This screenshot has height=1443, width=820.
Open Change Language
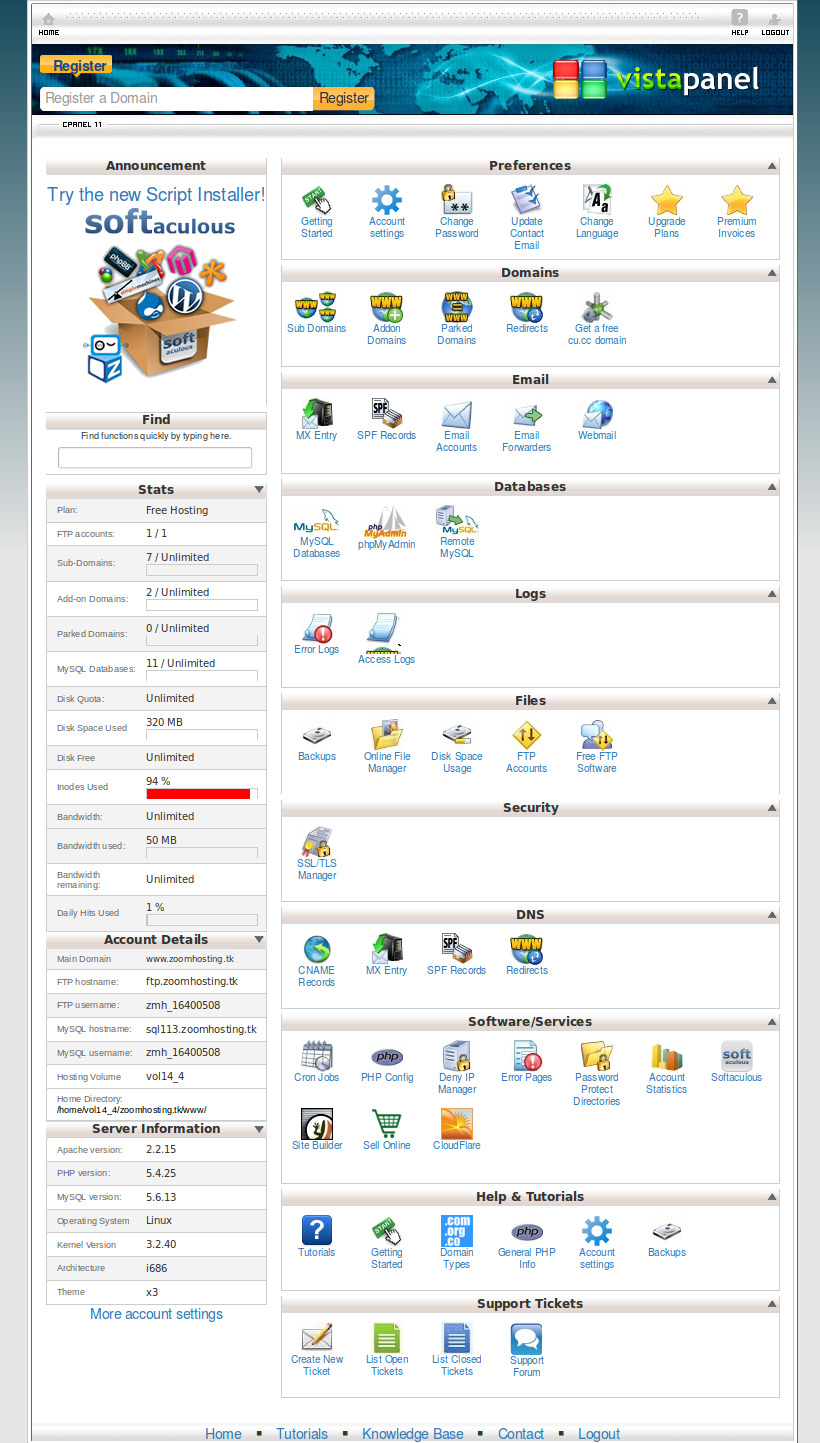pos(597,212)
